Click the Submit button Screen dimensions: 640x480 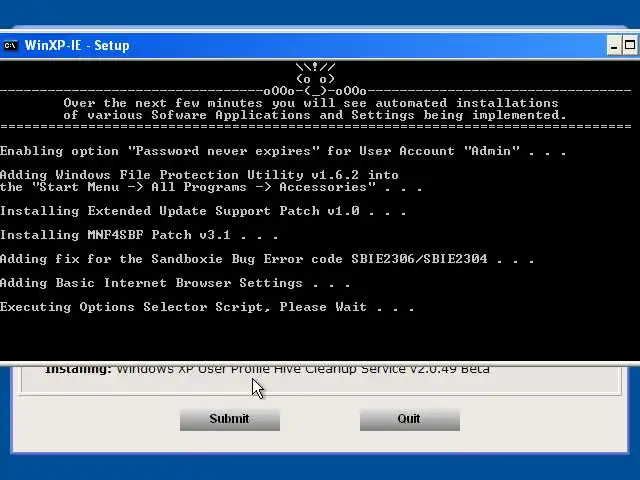point(230,419)
